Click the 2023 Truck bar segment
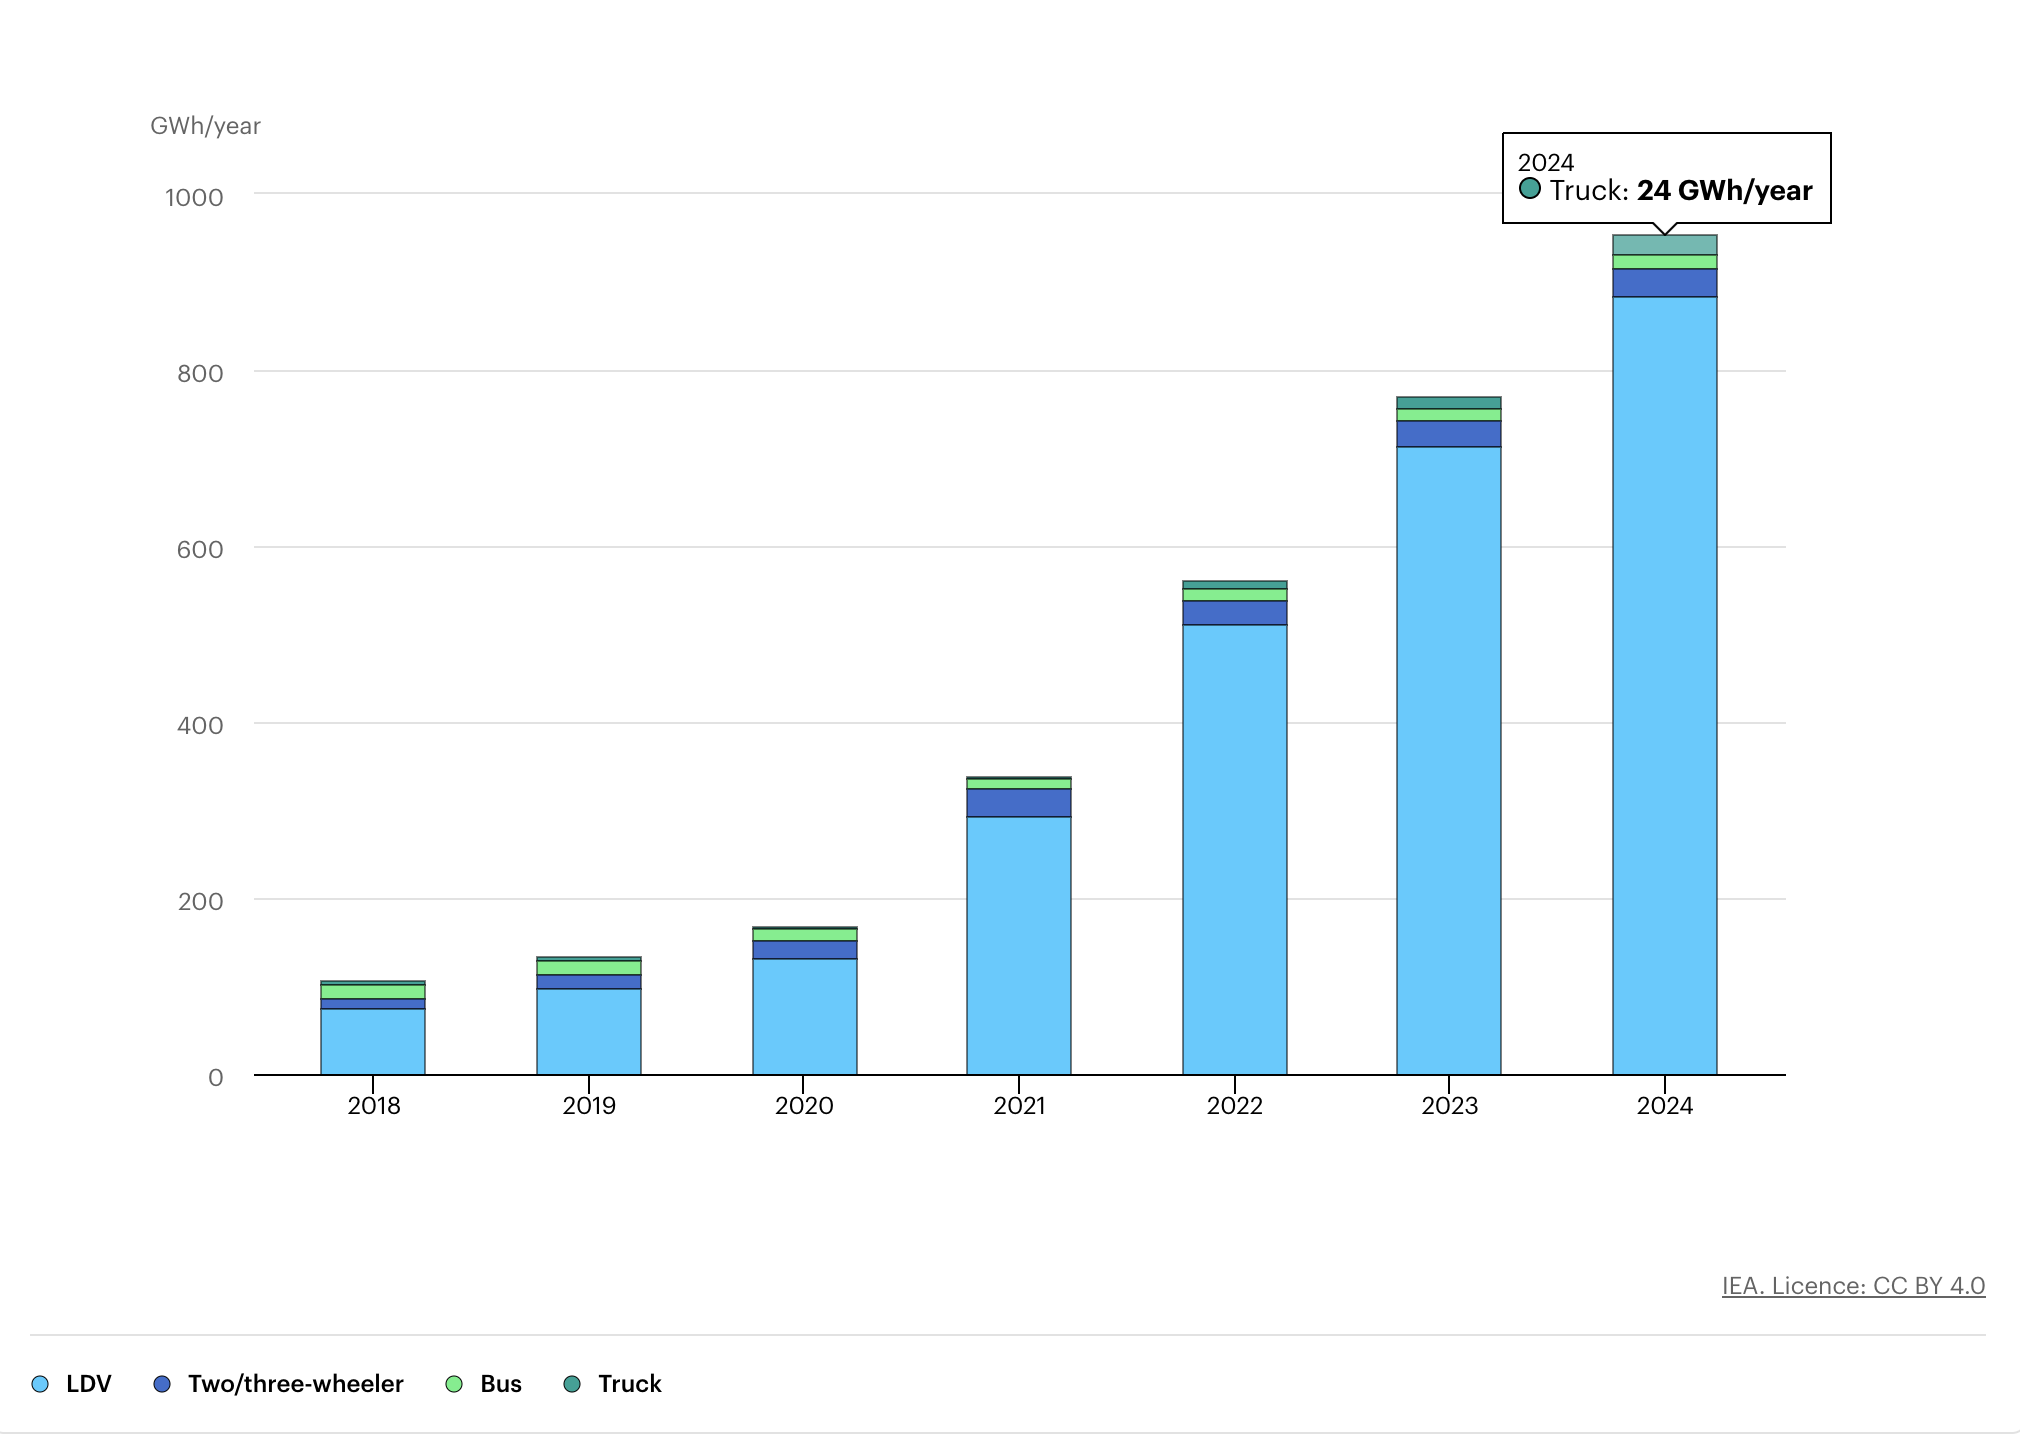Image resolution: width=2020 pixels, height=1436 pixels. (1448, 403)
